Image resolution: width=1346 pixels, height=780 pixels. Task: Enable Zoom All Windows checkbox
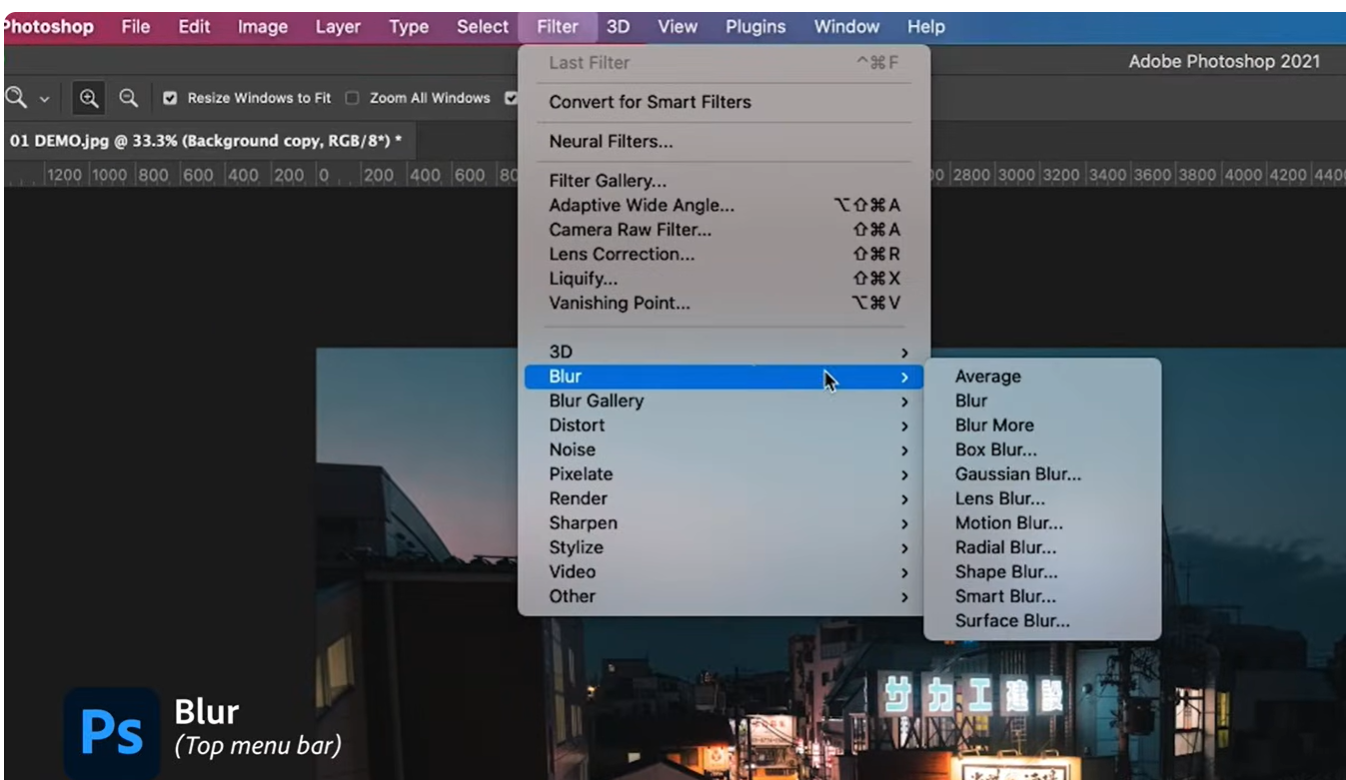pyautogui.click(x=352, y=98)
